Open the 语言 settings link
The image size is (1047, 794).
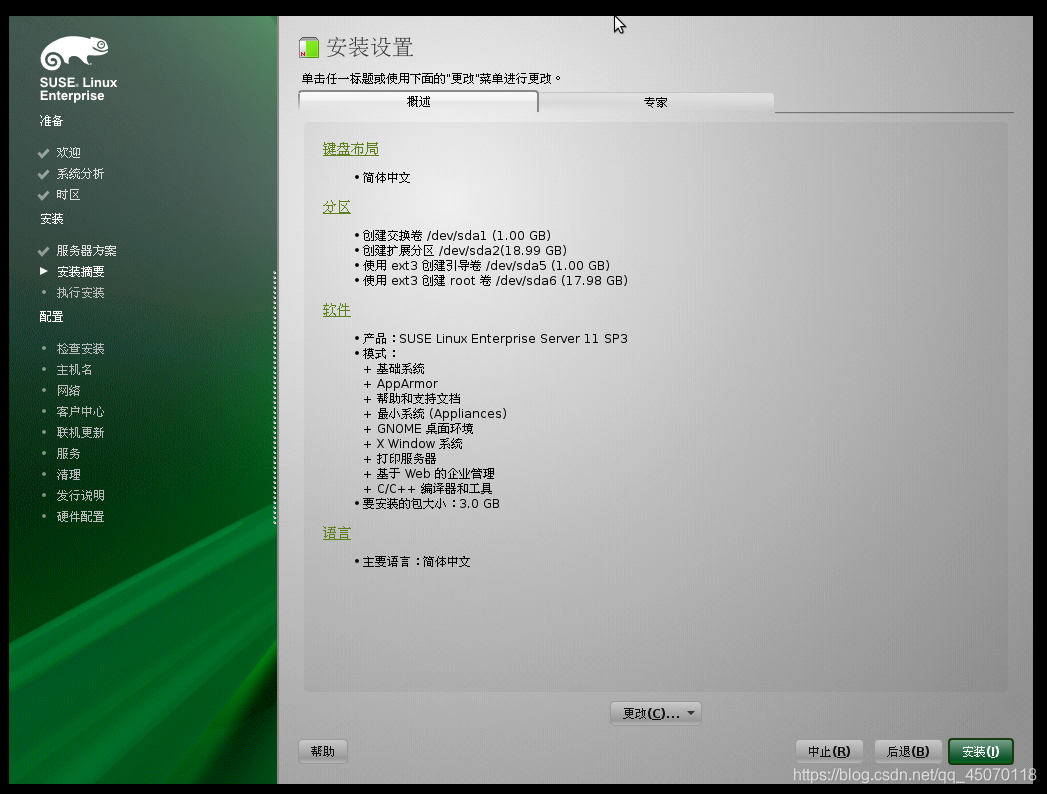[337, 533]
